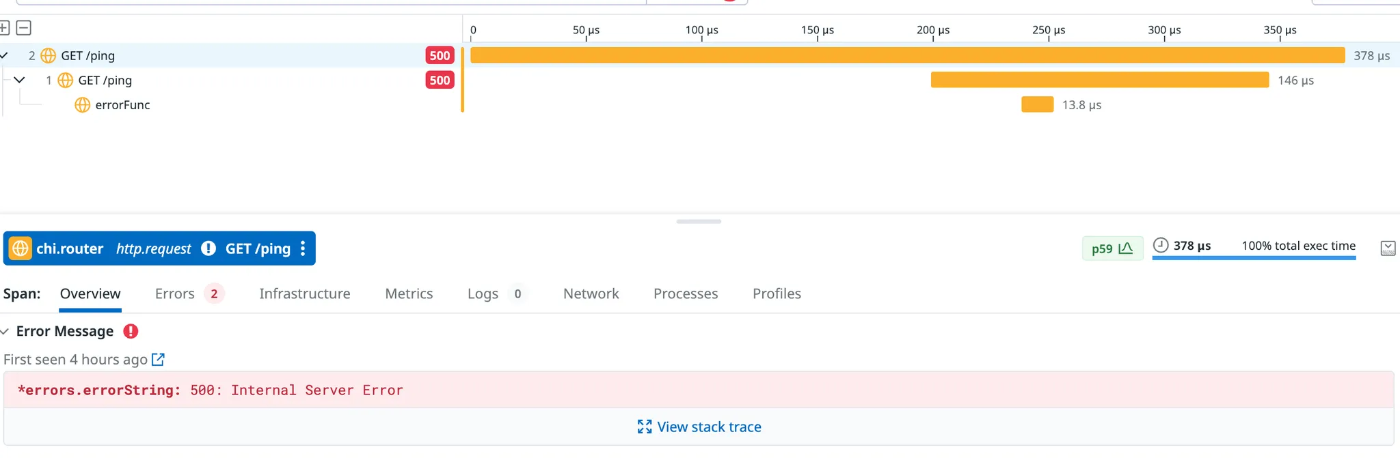Screen dimensions: 1400x458
Task: Click the globe icon of top GET /ping span
Action: [48, 56]
